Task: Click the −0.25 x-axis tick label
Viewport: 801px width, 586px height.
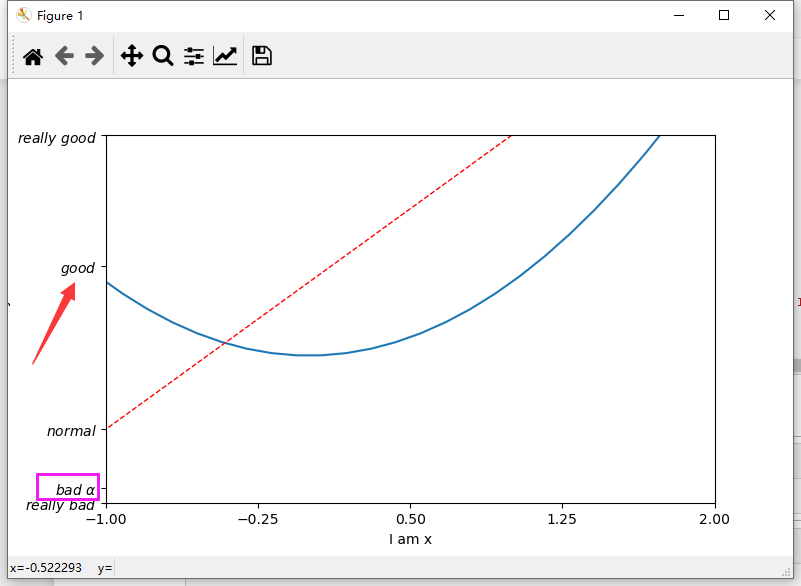Action: pos(258,520)
